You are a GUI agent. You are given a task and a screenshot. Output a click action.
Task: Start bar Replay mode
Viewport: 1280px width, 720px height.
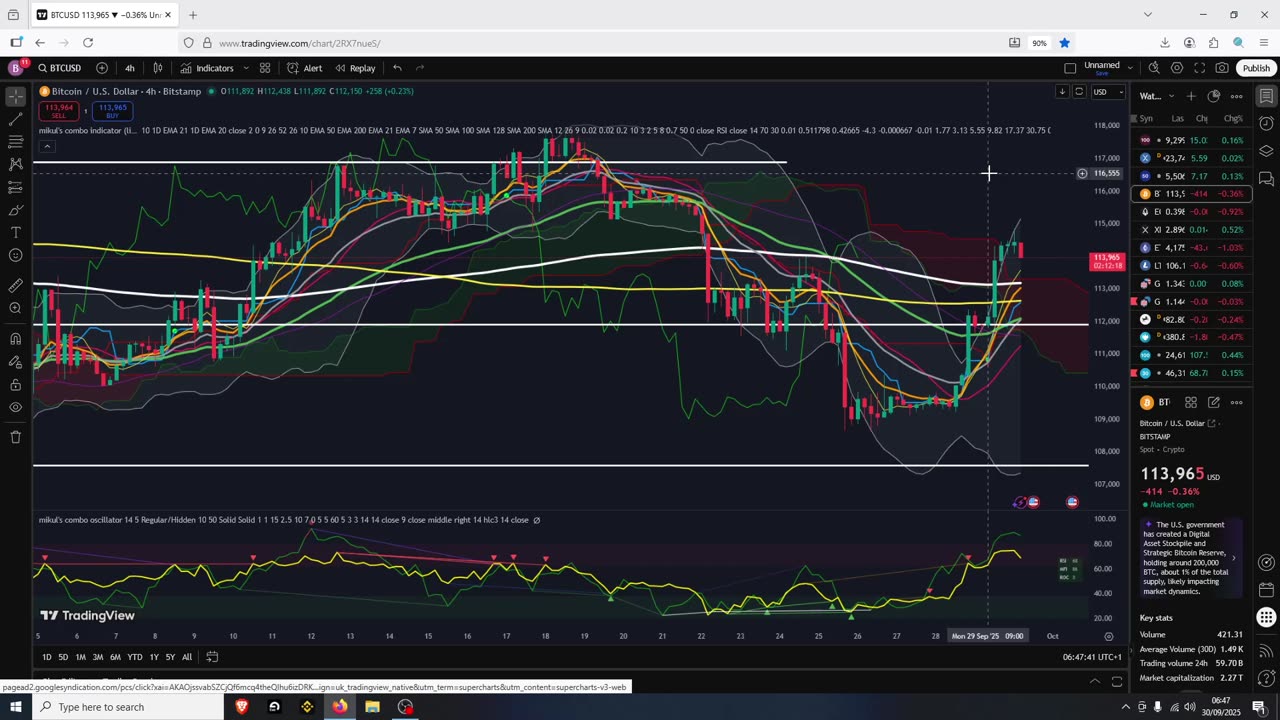pos(356,68)
